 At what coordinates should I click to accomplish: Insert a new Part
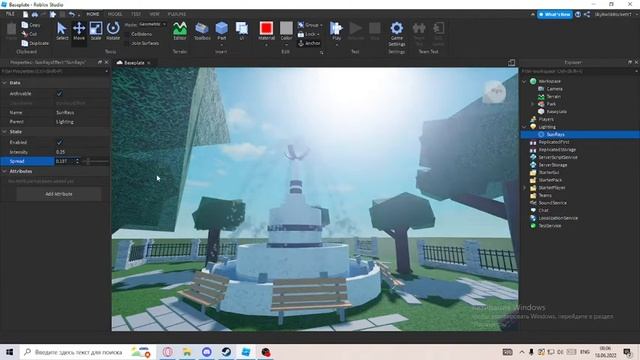[222, 31]
